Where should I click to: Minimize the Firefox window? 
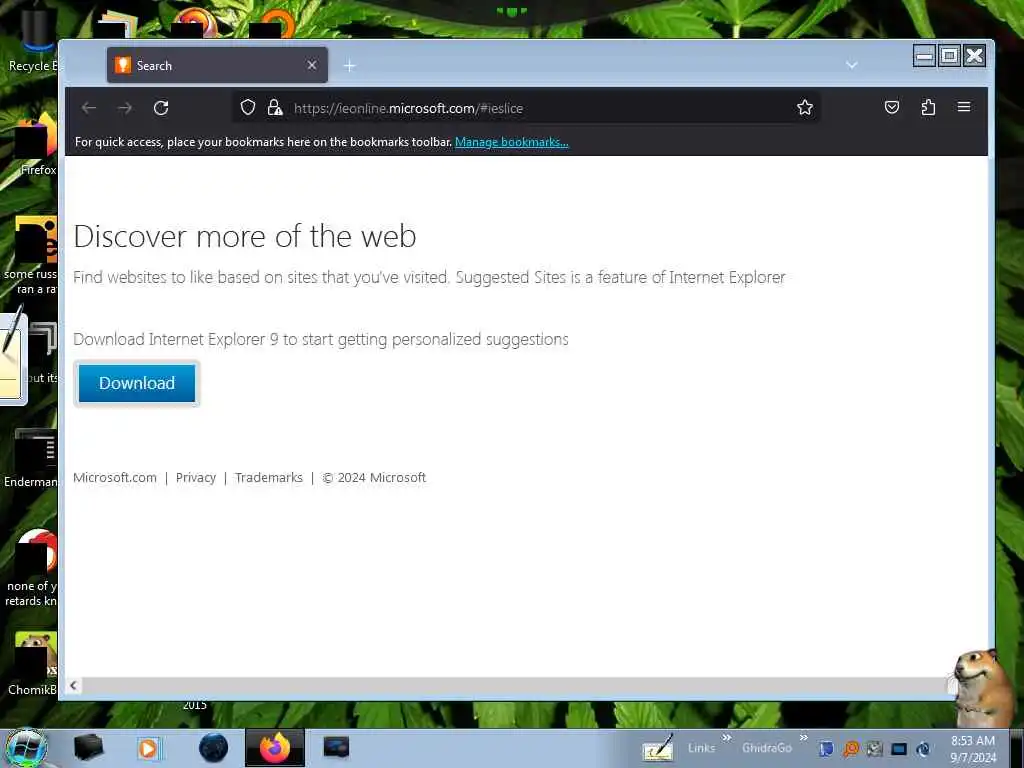tap(924, 56)
